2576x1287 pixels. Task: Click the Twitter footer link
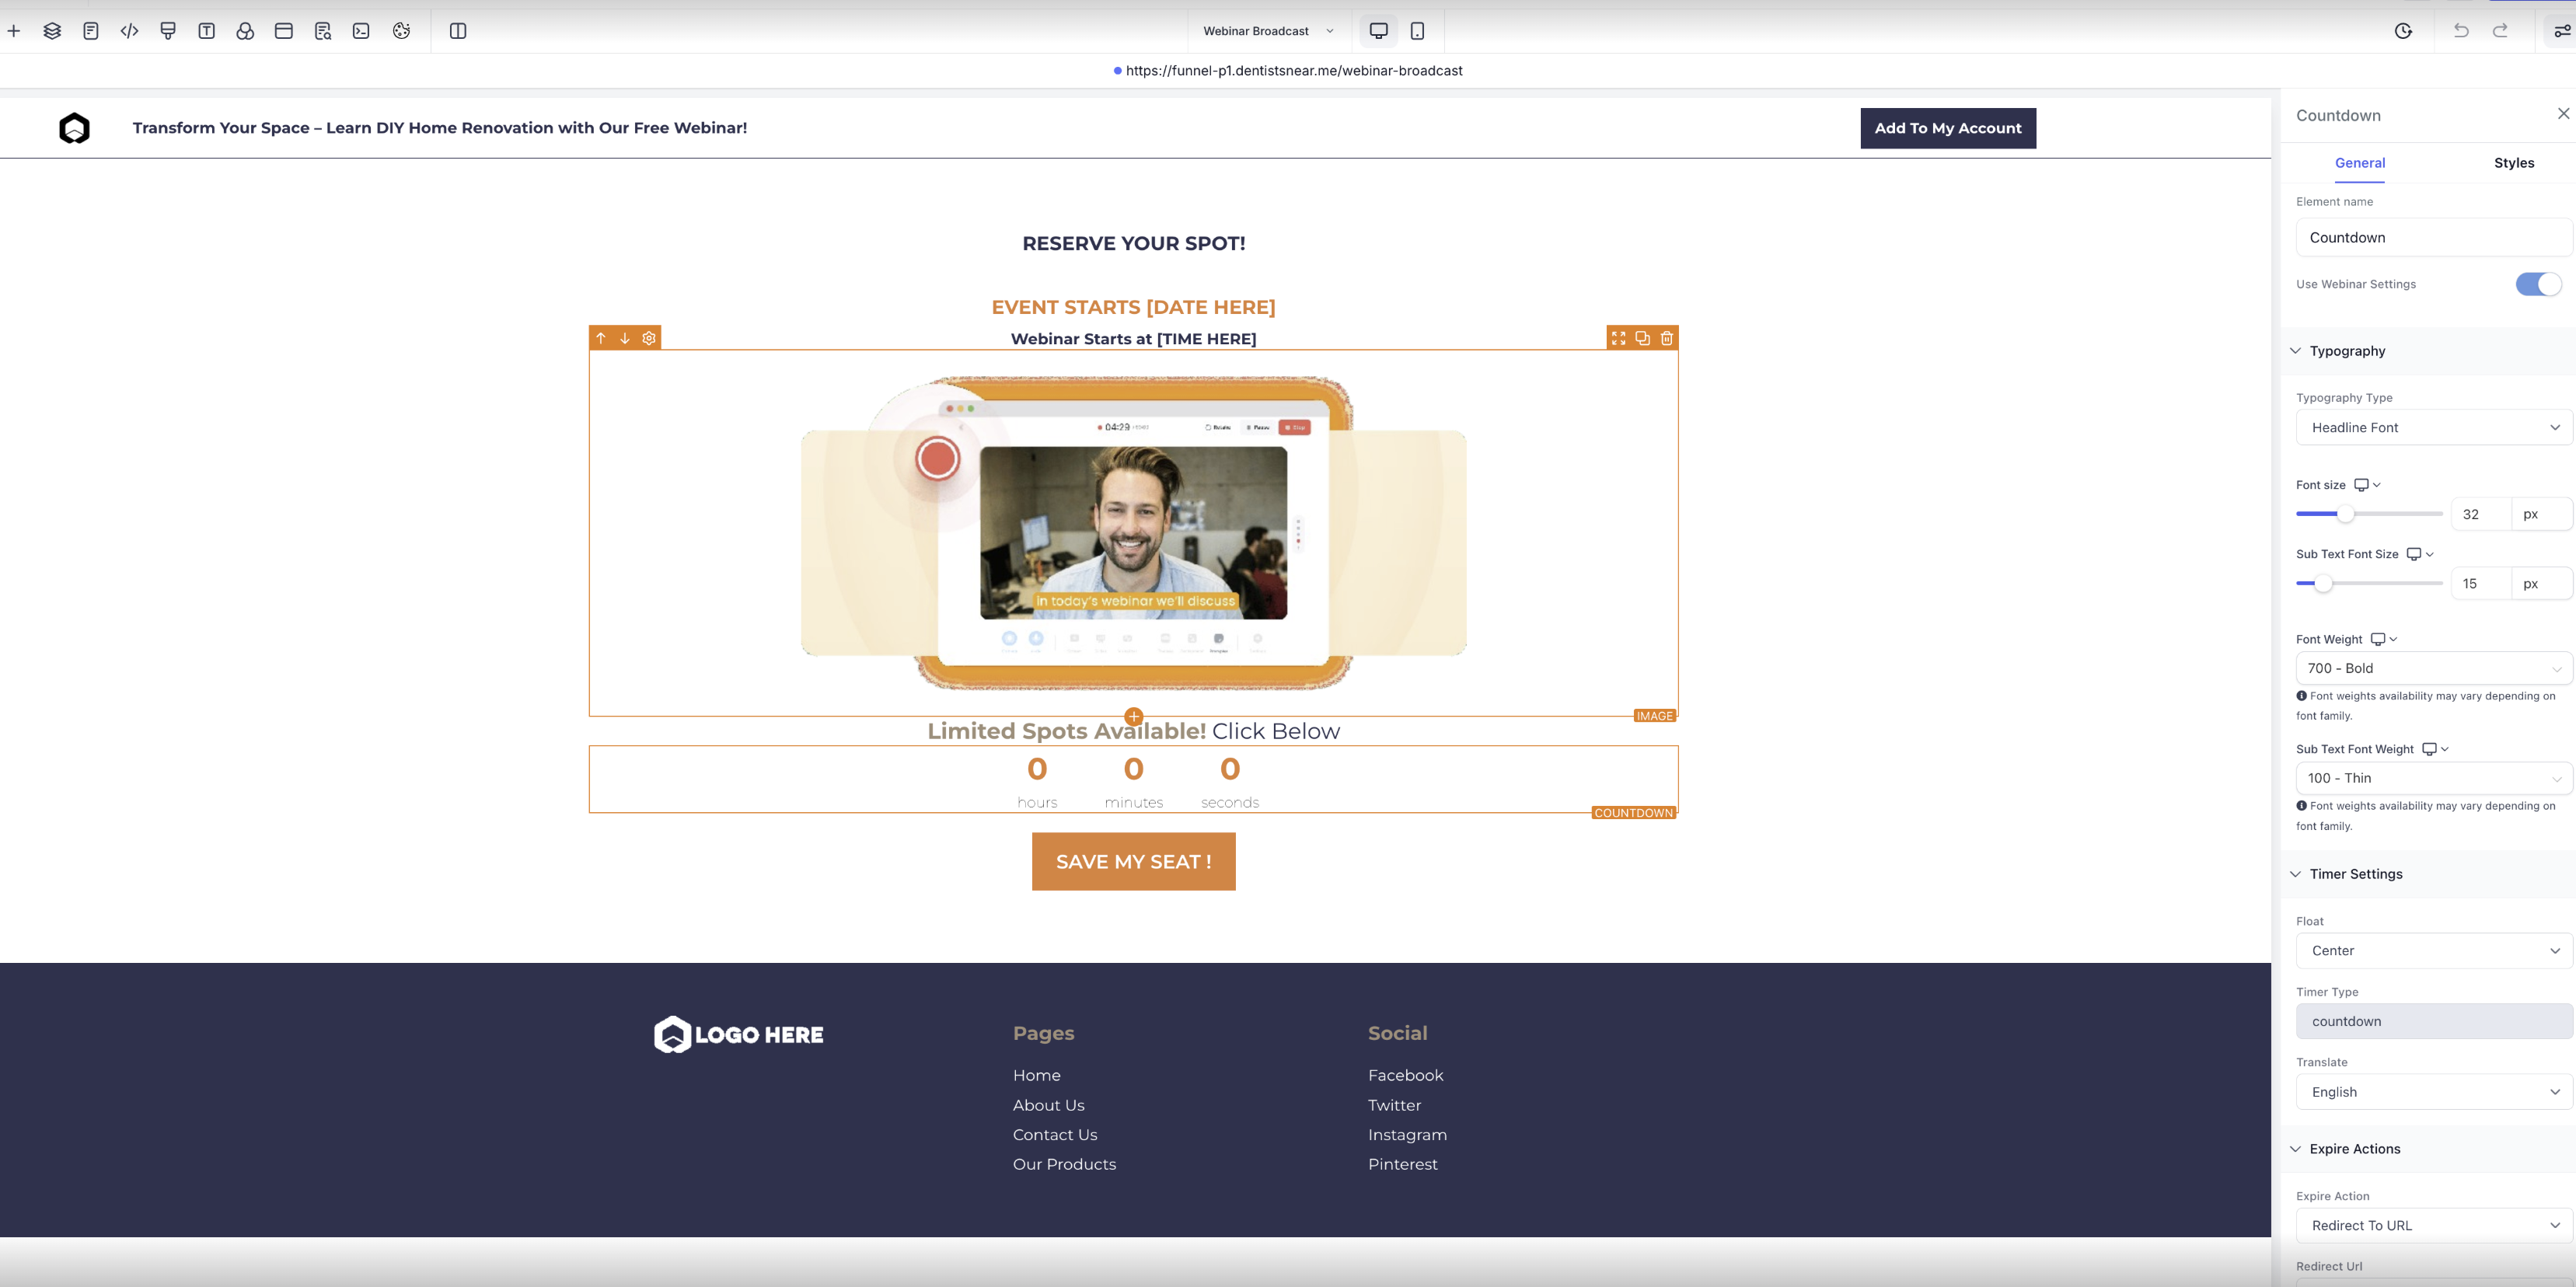[1395, 1106]
